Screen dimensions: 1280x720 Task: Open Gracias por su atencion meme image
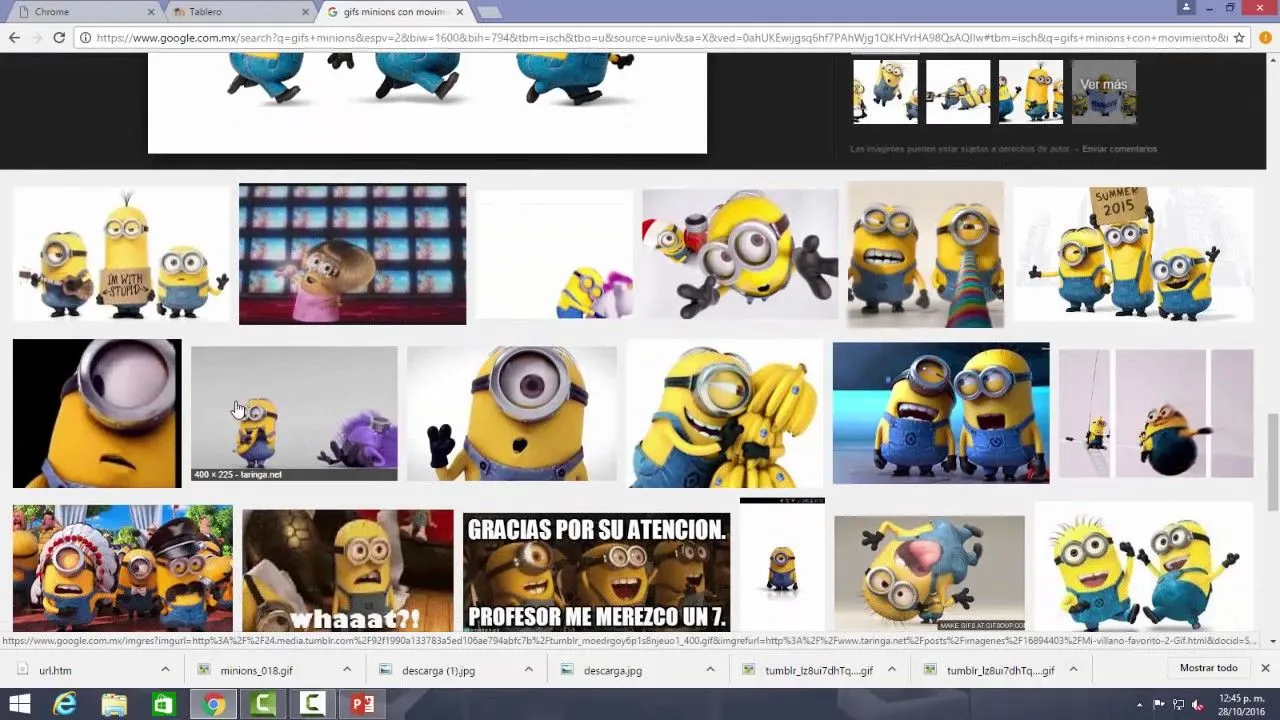pos(596,572)
